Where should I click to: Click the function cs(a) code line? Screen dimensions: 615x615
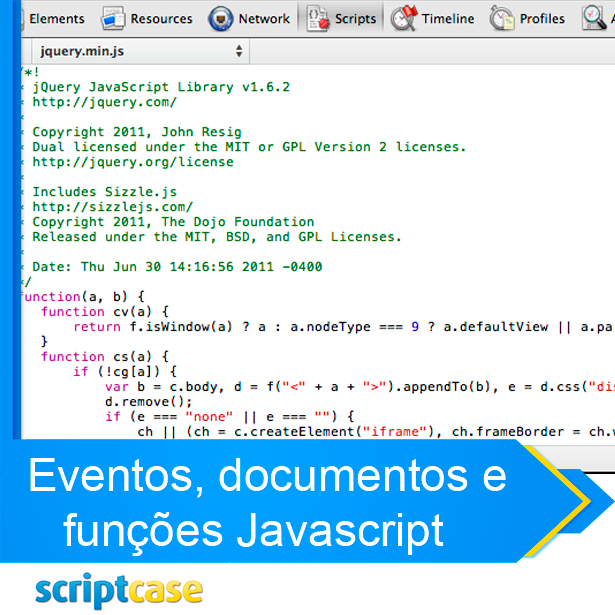[x=105, y=357]
